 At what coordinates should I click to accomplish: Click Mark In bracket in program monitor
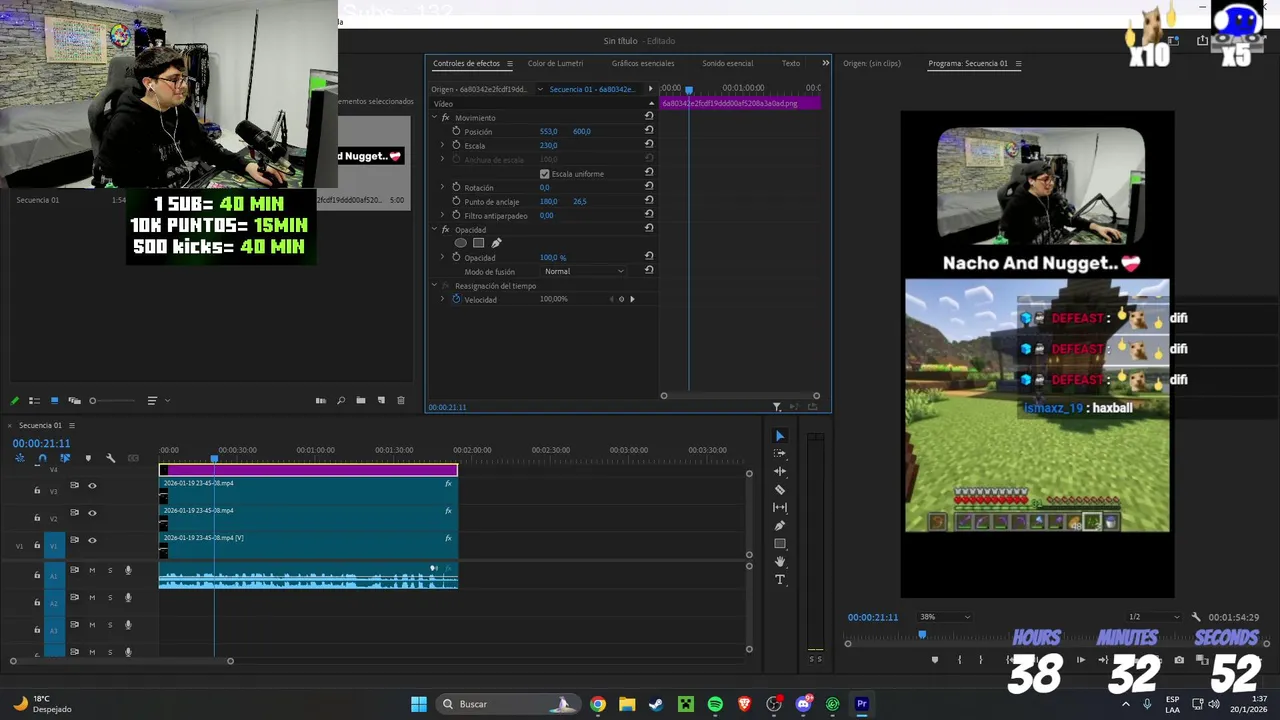click(959, 660)
